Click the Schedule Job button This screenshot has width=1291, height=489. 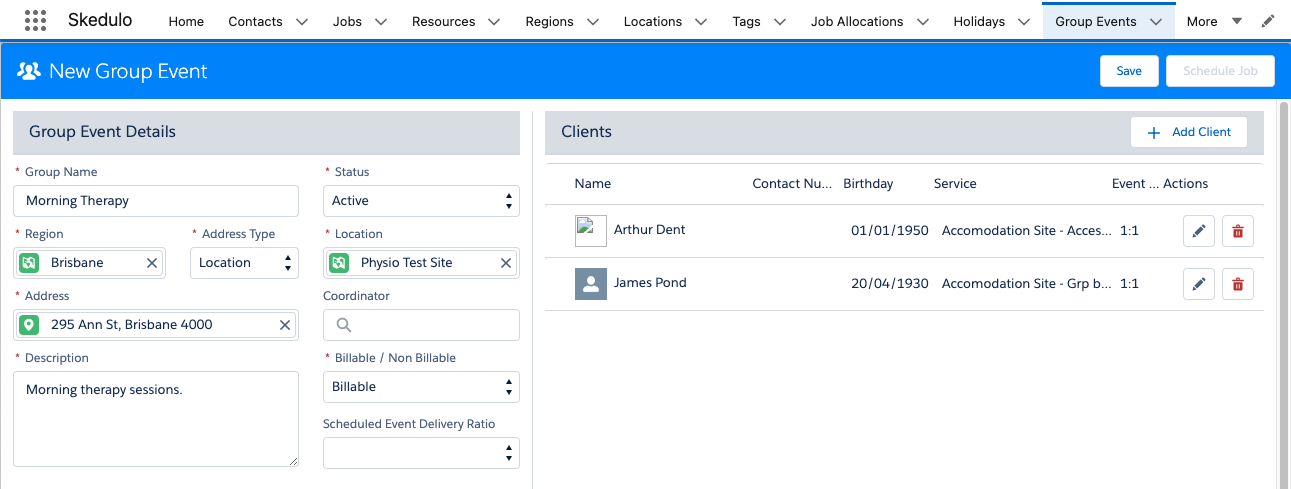pos(1220,71)
